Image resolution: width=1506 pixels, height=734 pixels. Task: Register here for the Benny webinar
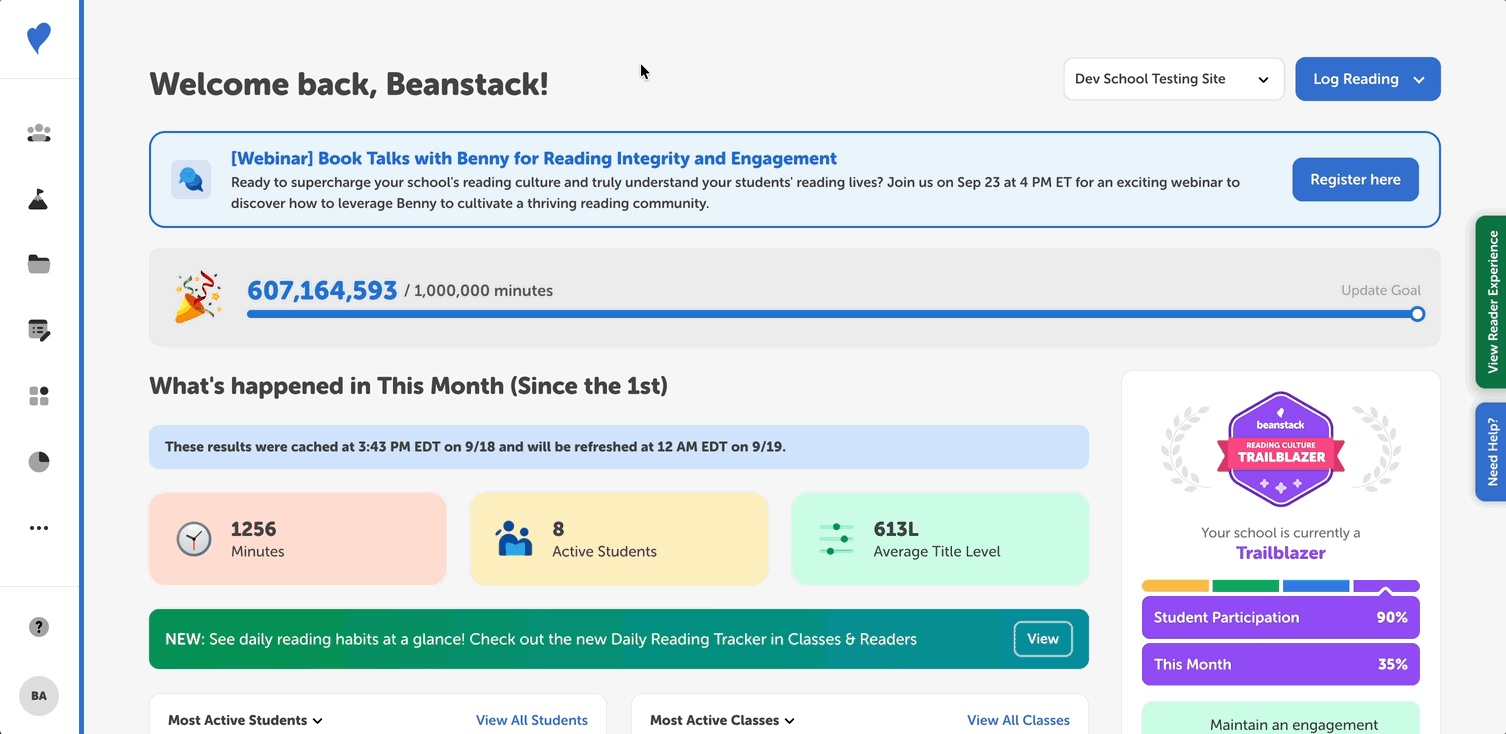(1355, 179)
